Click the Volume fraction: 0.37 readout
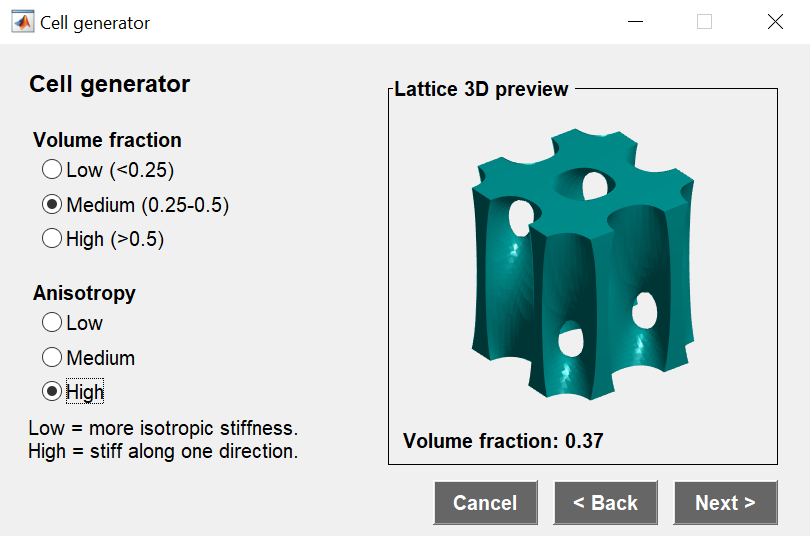Screen dimensions: 811x537 point(503,440)
